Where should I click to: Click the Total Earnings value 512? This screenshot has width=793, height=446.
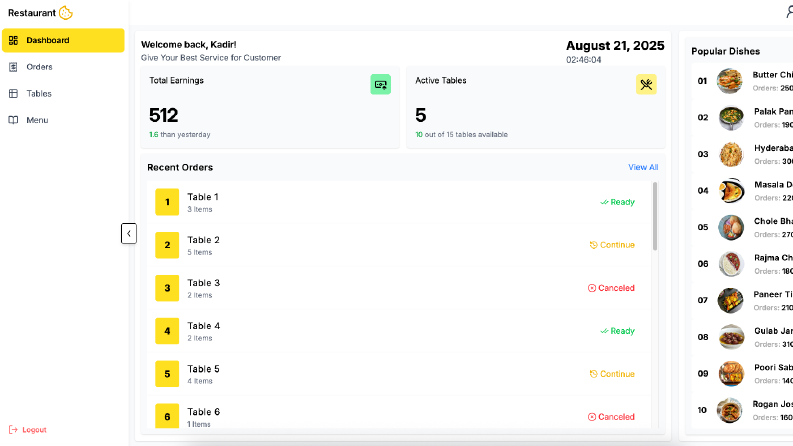163,115
